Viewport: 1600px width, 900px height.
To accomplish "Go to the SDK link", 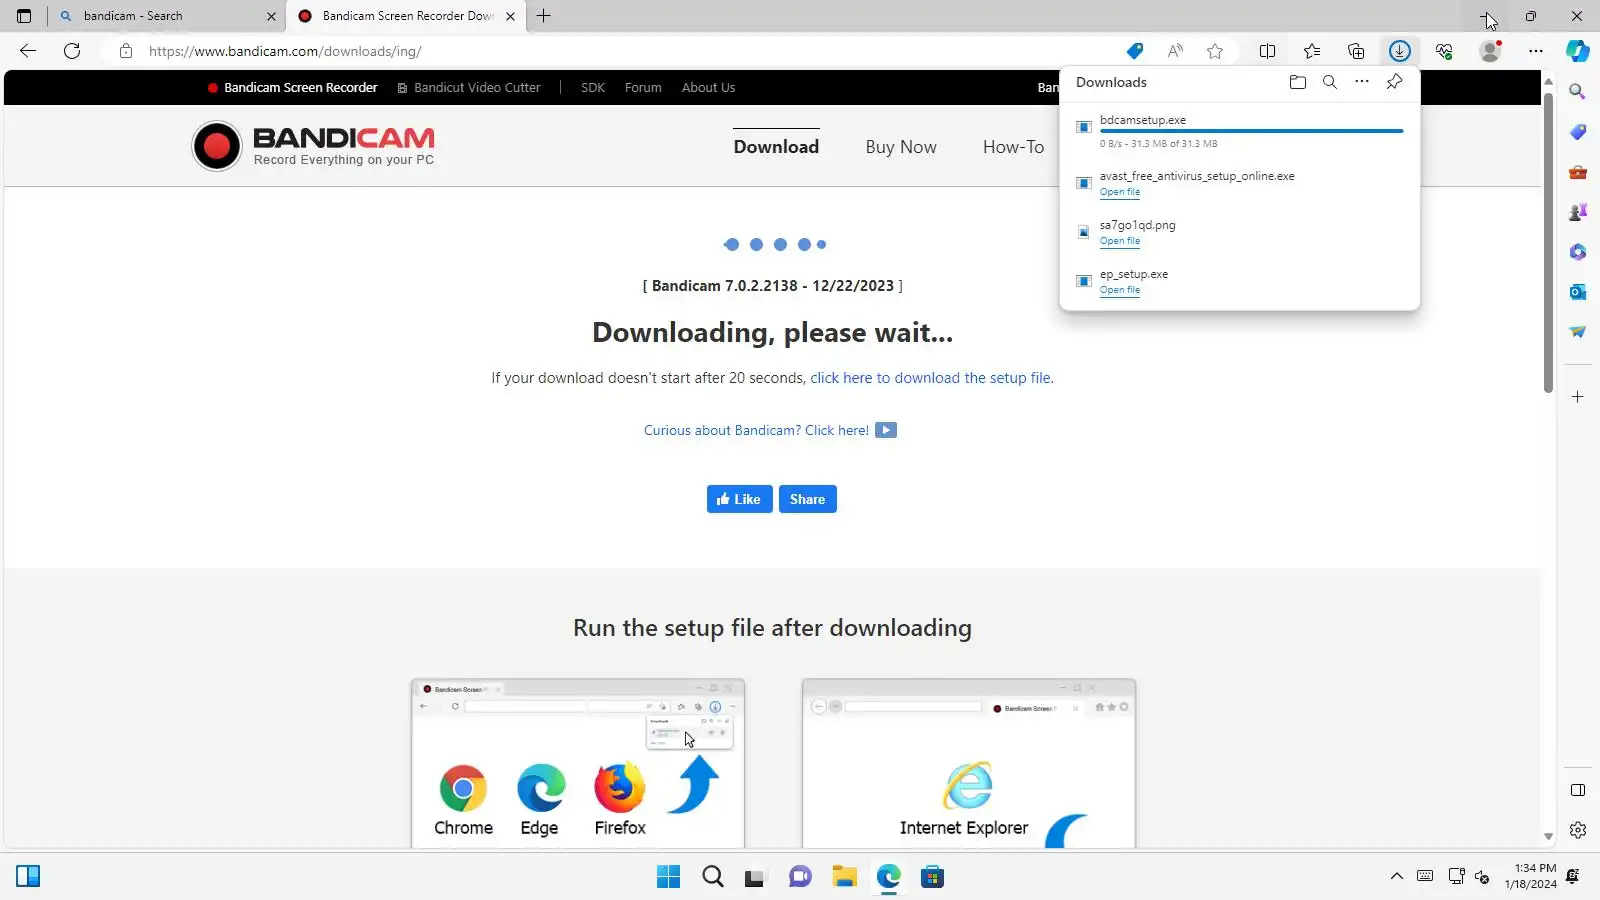I will tap(593, 87).
